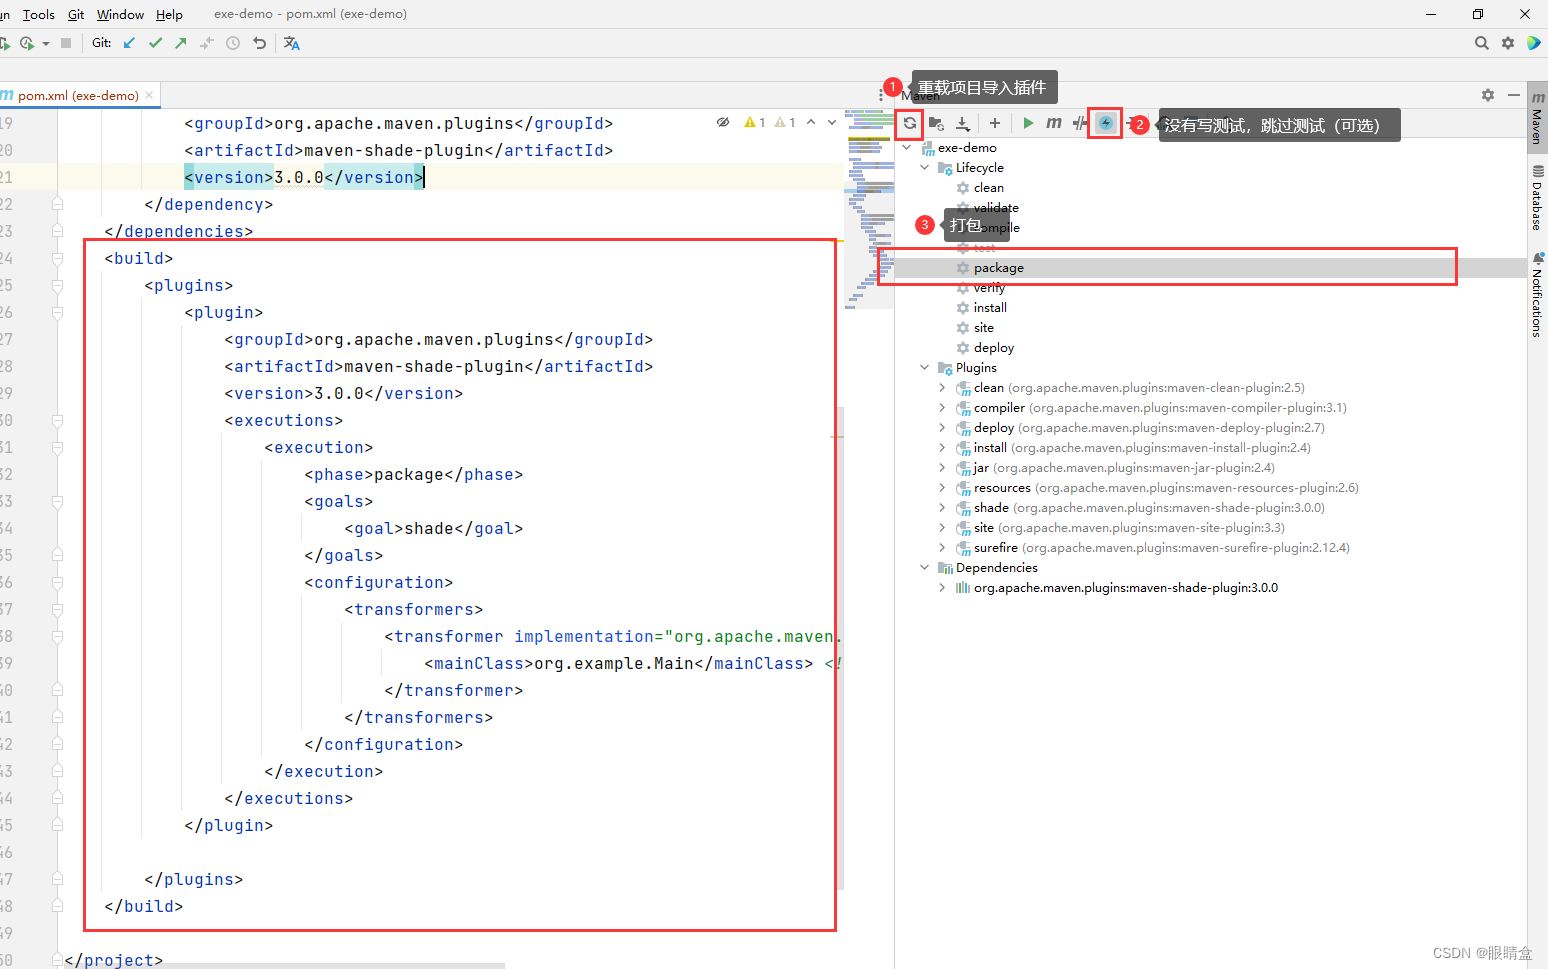The width and height of the screenshot is (1548, 969).
Task: Open IDE settings gear in top toolbar
Action: (1508, 43)
